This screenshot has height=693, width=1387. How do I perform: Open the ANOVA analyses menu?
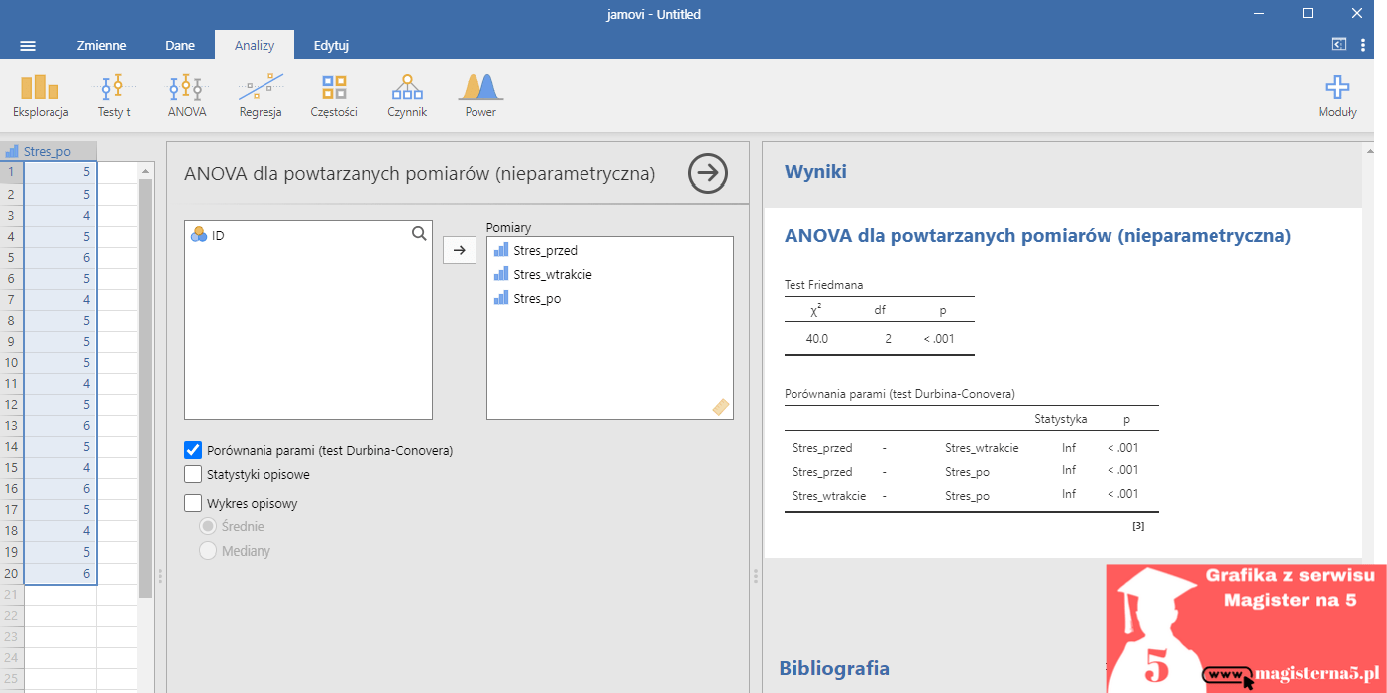pos(187,96)
